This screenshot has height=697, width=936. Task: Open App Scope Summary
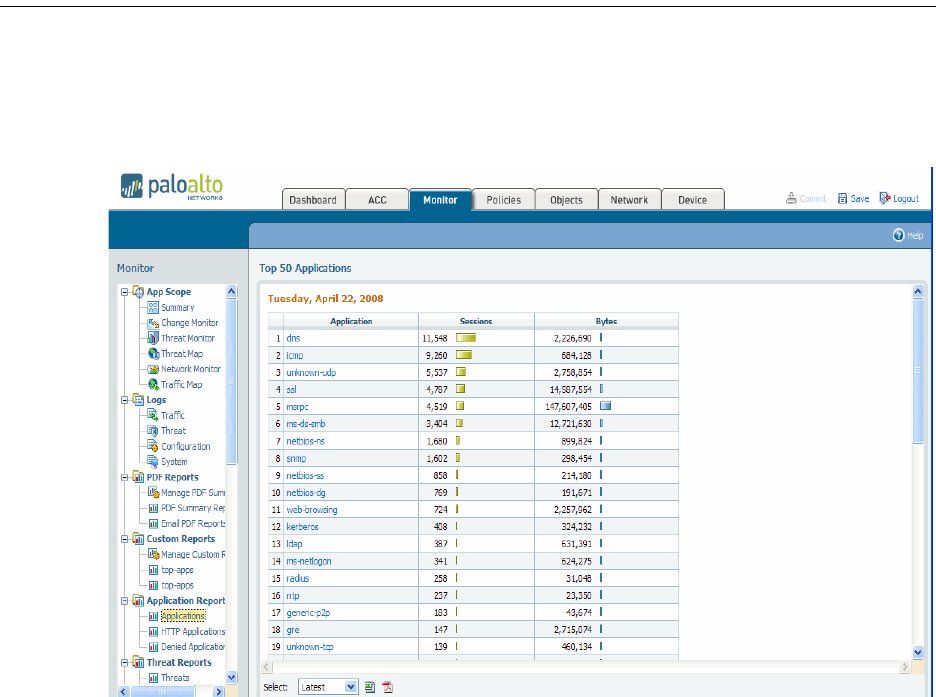coord(177,307)
